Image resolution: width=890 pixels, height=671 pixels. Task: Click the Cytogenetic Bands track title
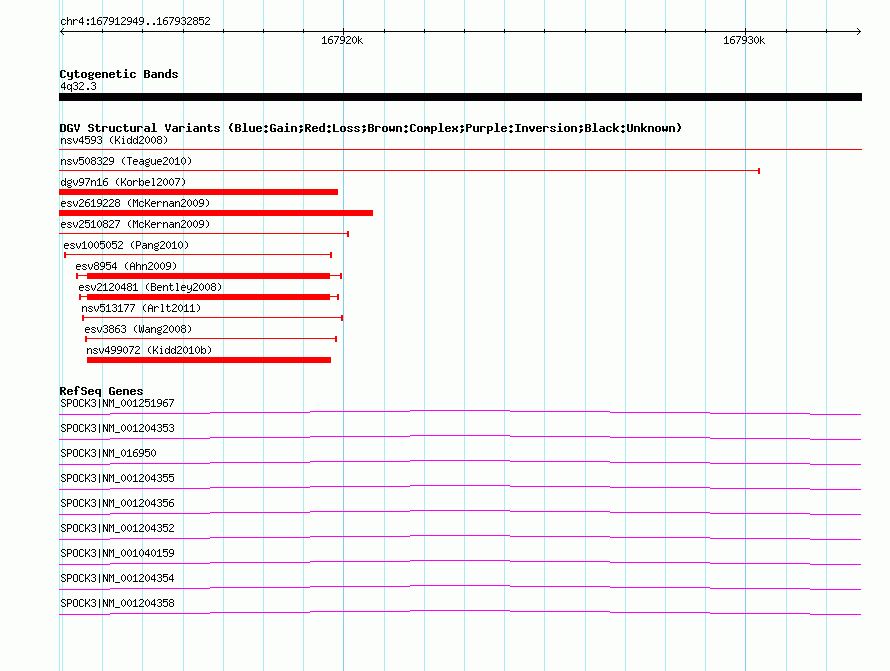coord(119,74)
